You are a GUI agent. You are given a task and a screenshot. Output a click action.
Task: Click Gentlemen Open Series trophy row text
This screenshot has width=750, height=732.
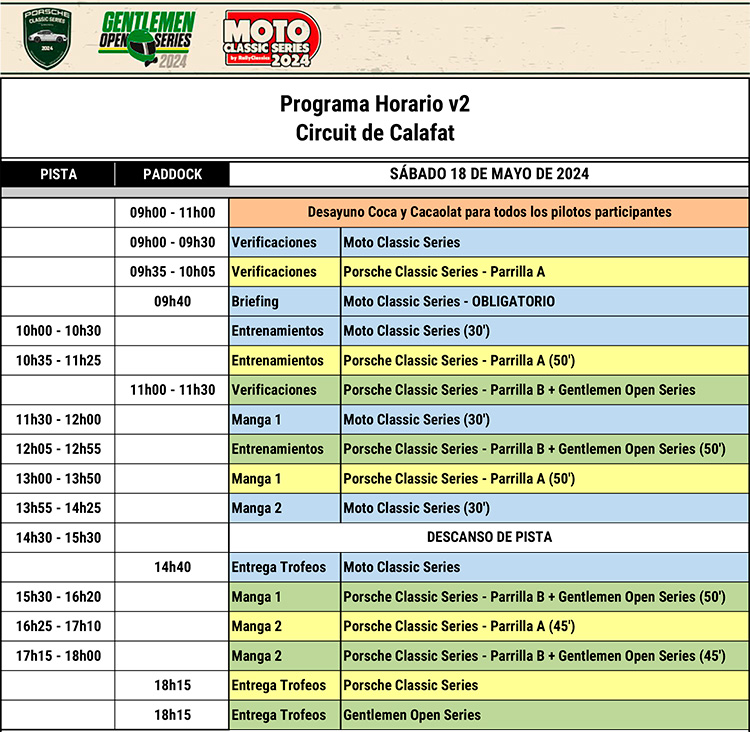[411, 715]
